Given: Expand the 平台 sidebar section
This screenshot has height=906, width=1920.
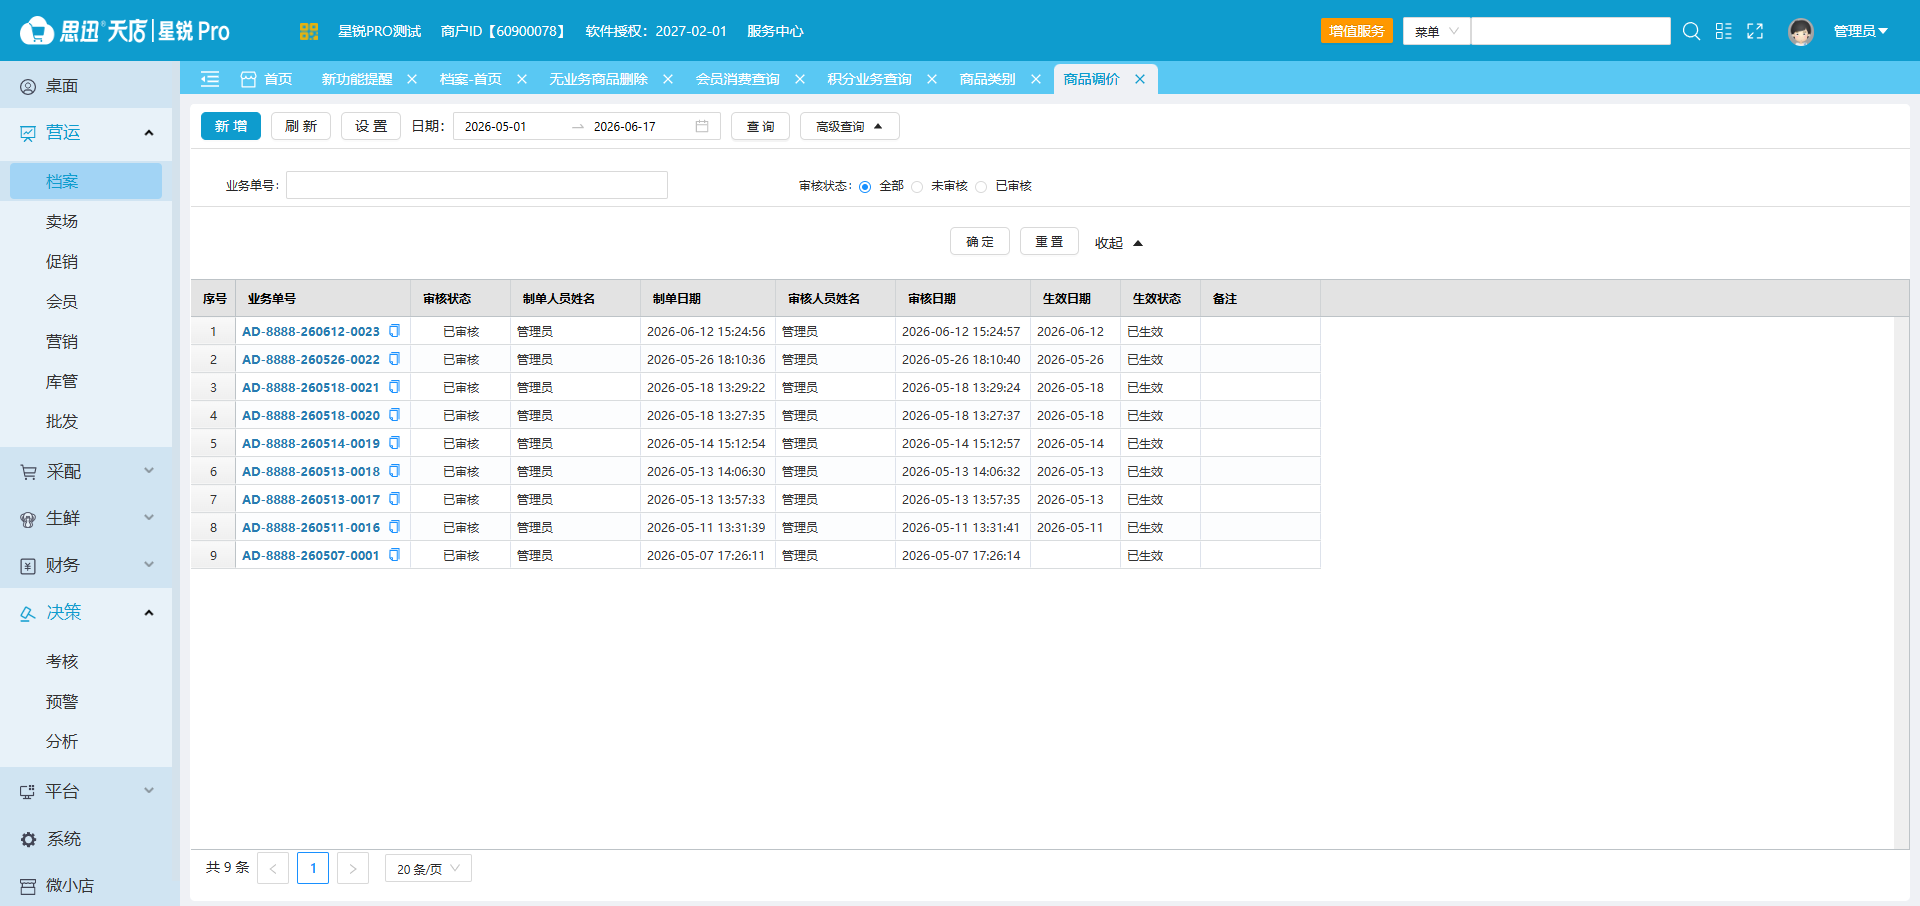Looking at the screenshot, I should 149,791.
